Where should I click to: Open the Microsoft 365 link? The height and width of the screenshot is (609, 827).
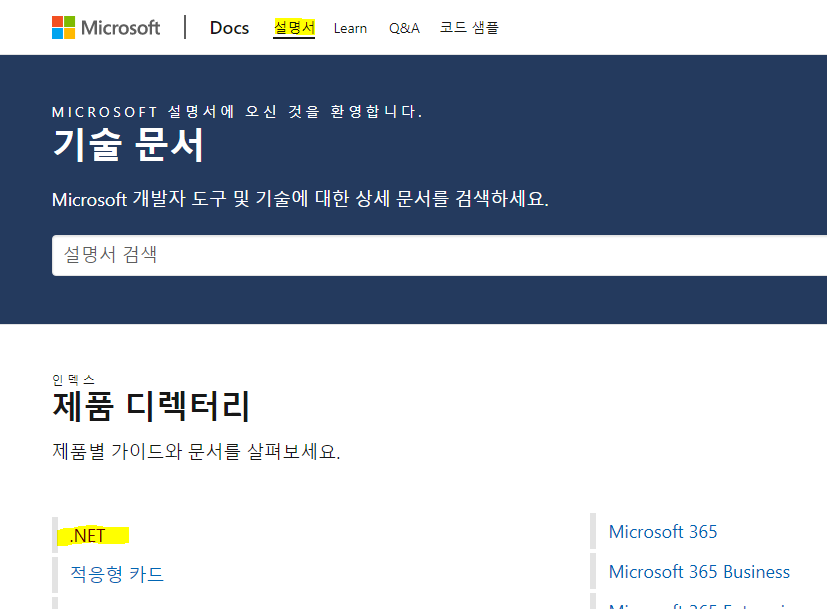pyautogui.click(x=663, y=532)
